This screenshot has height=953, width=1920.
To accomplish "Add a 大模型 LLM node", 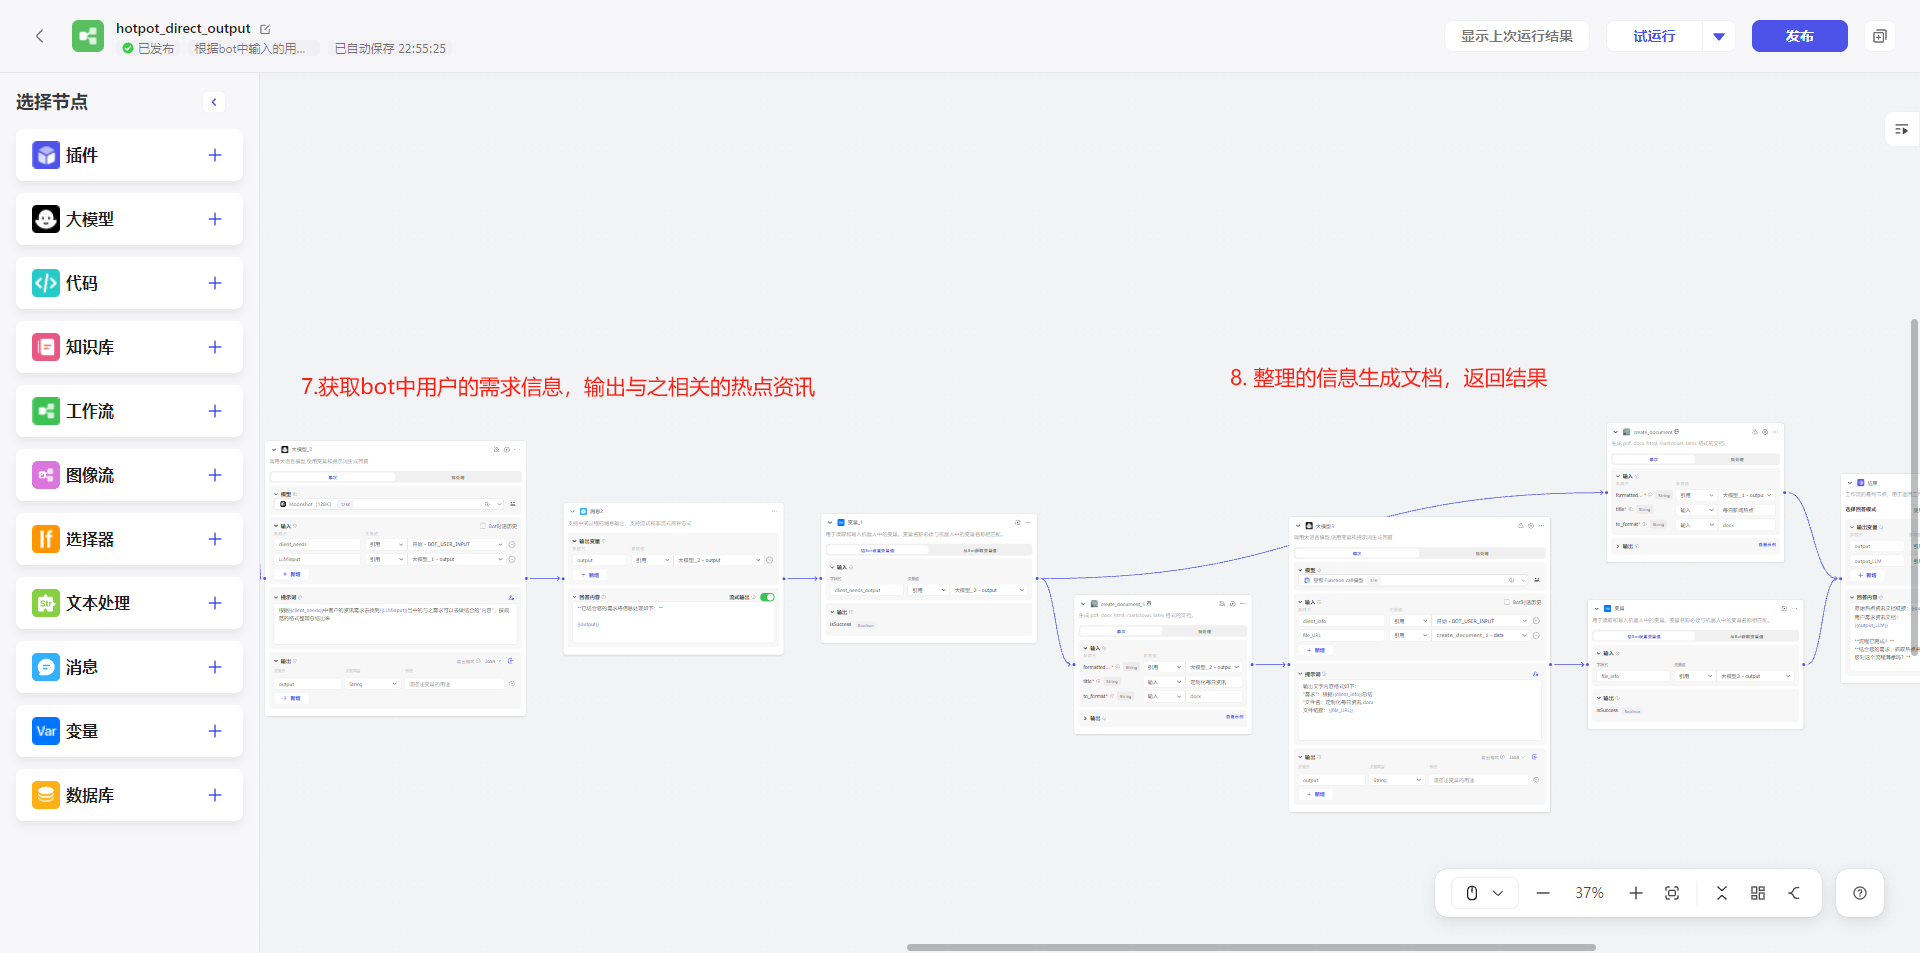I will click(215, 219).
